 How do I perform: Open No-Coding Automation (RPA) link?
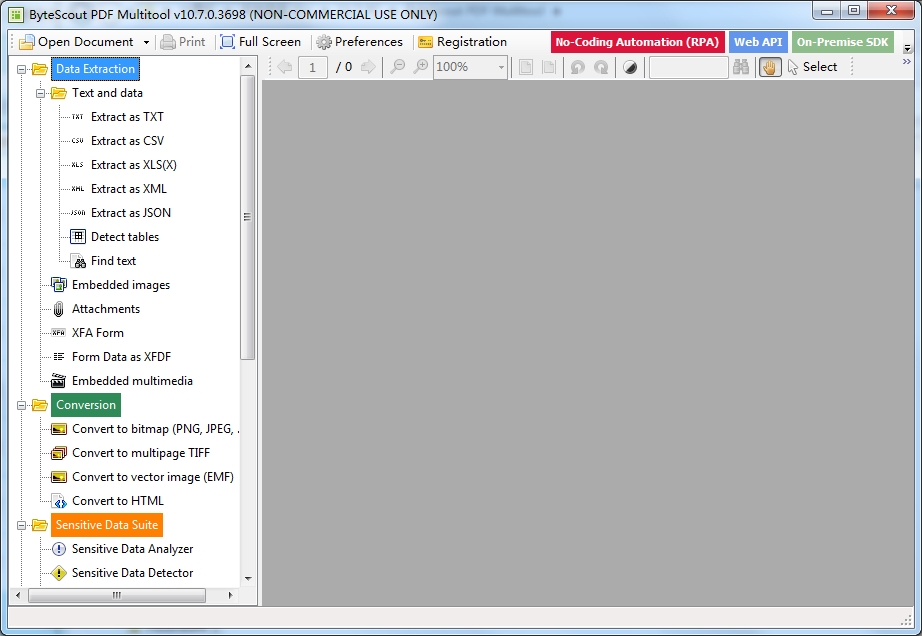637,42
